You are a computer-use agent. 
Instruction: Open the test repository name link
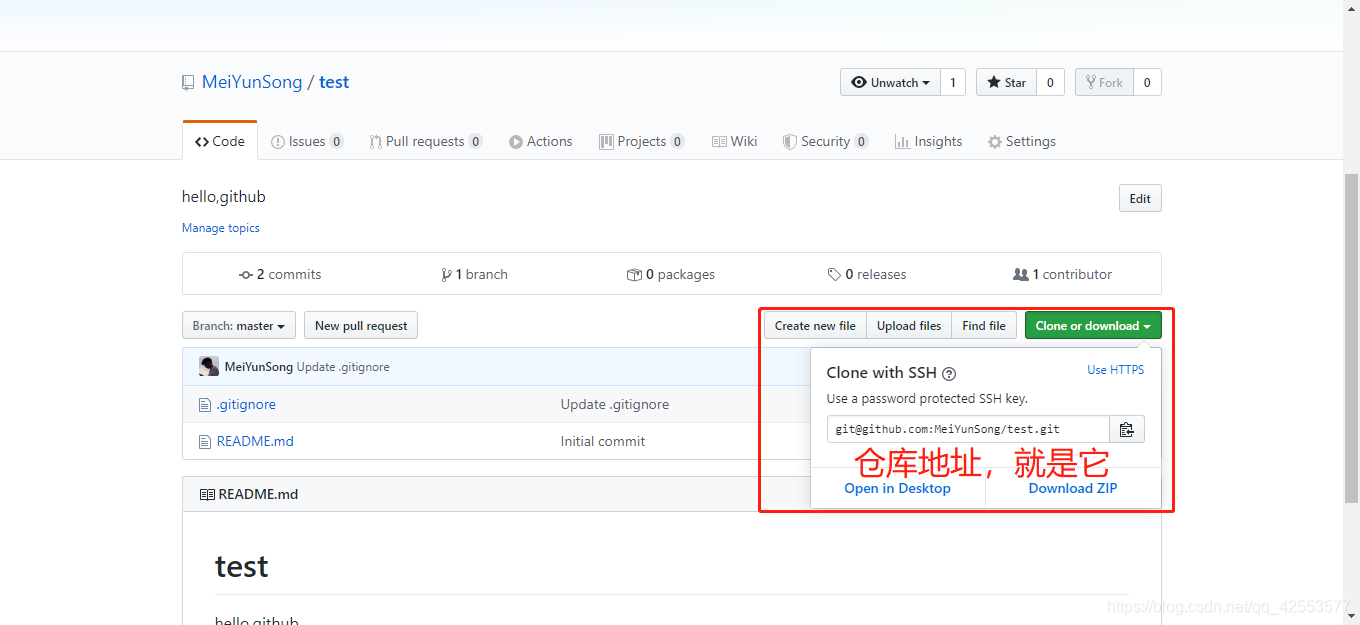pos(334,82)
